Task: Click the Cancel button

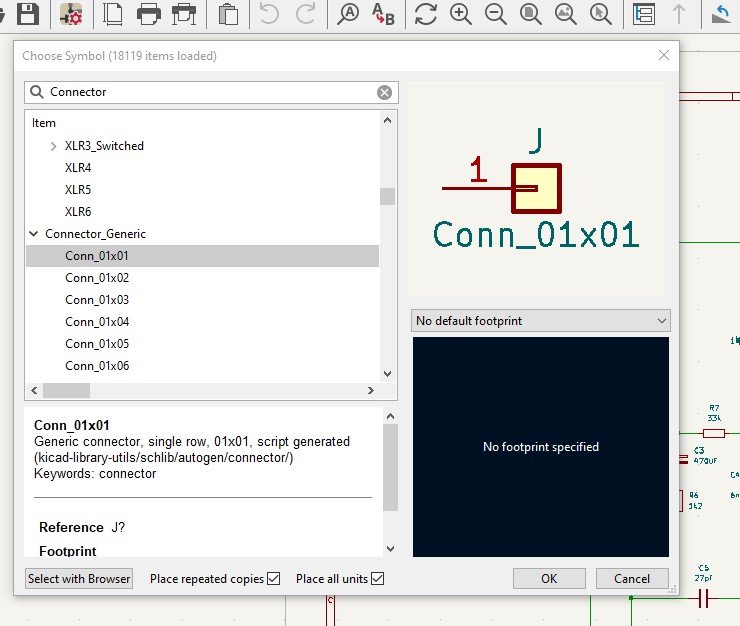Action: click(632, 578)
